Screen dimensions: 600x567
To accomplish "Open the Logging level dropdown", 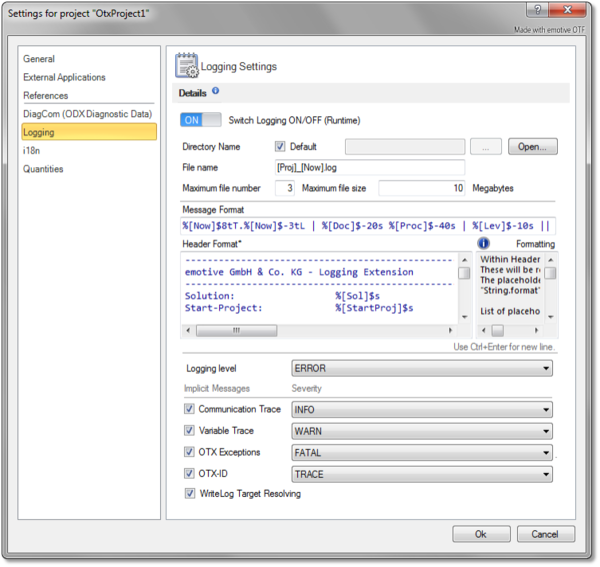I will click(421, 368).
